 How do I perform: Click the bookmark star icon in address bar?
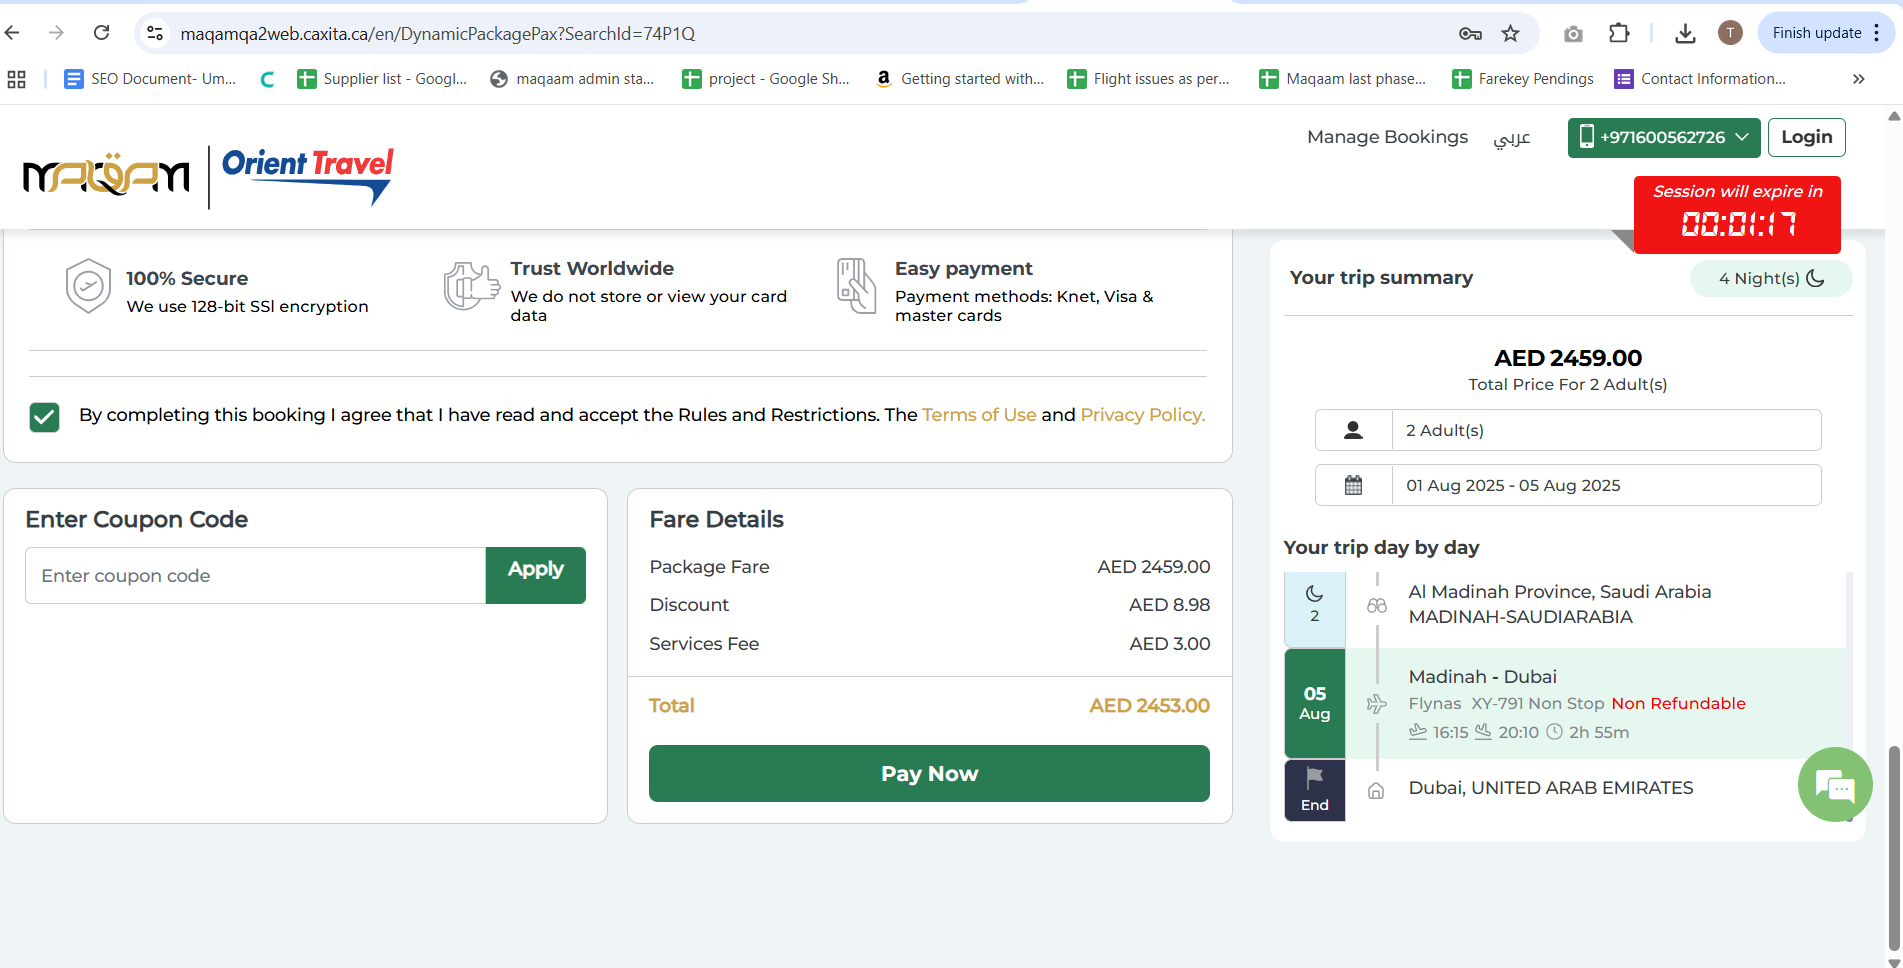1510,34
